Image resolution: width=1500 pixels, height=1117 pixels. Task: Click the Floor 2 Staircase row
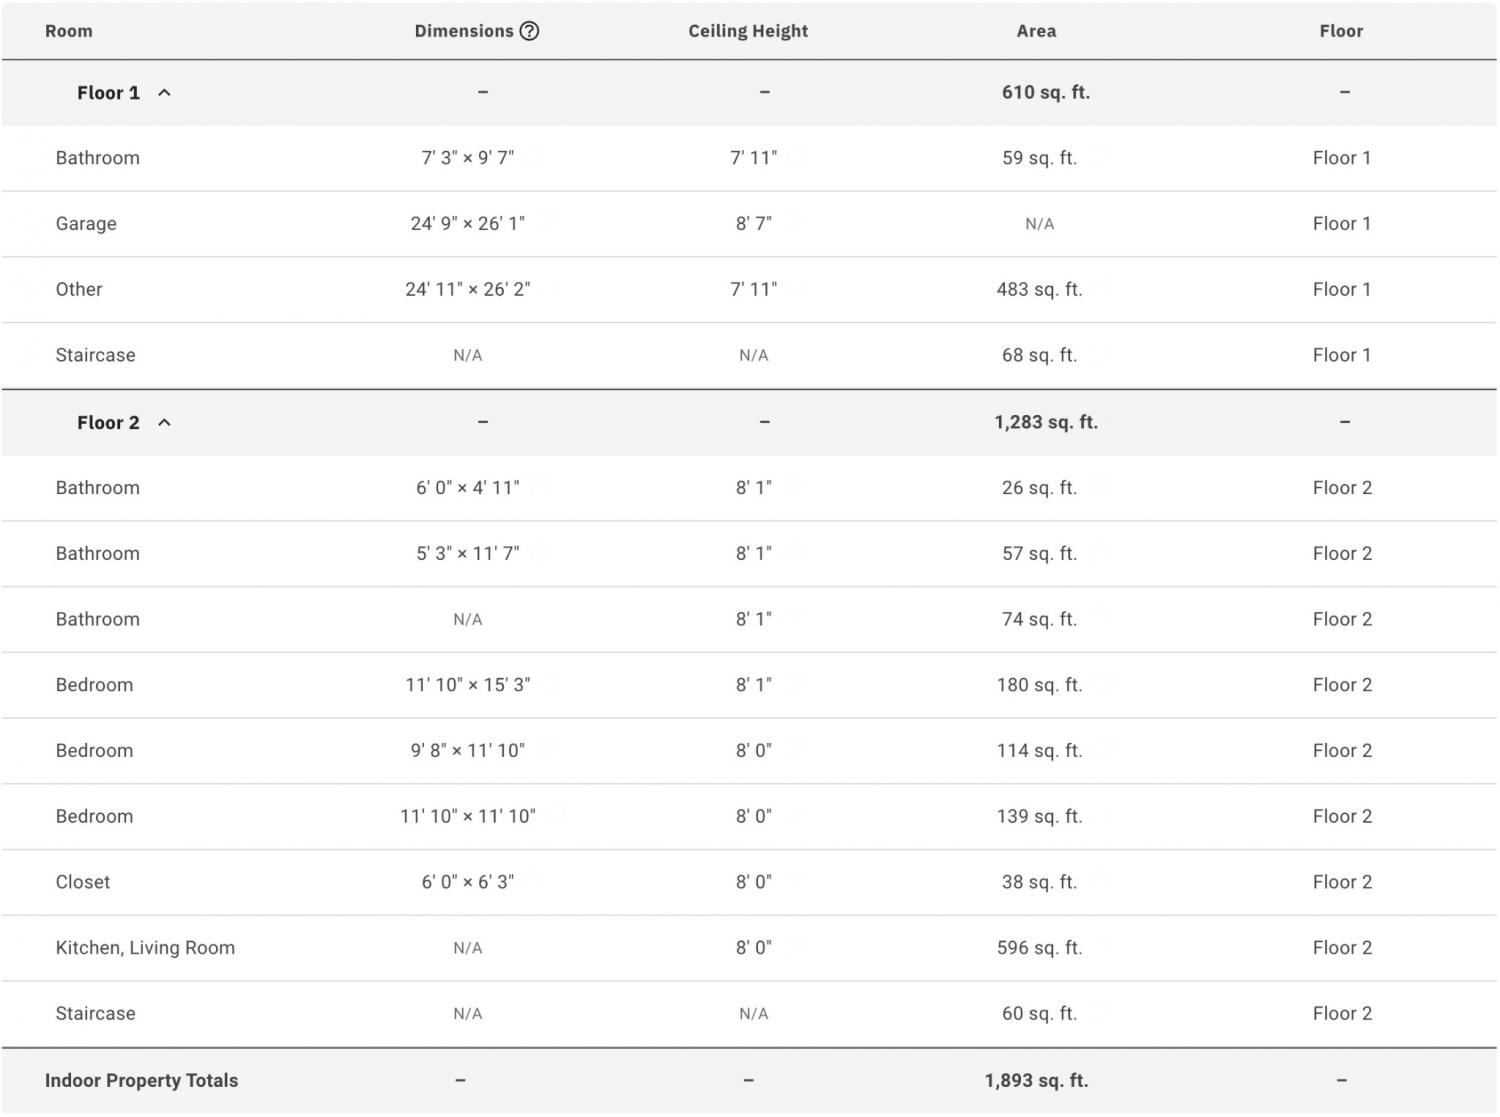pos(749,1014)
